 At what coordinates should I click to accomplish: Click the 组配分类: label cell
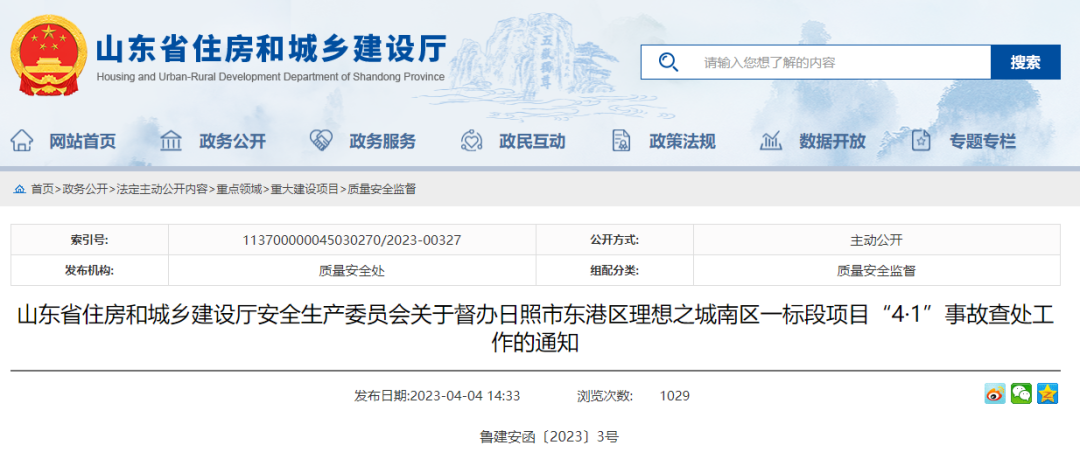[614, 270]
